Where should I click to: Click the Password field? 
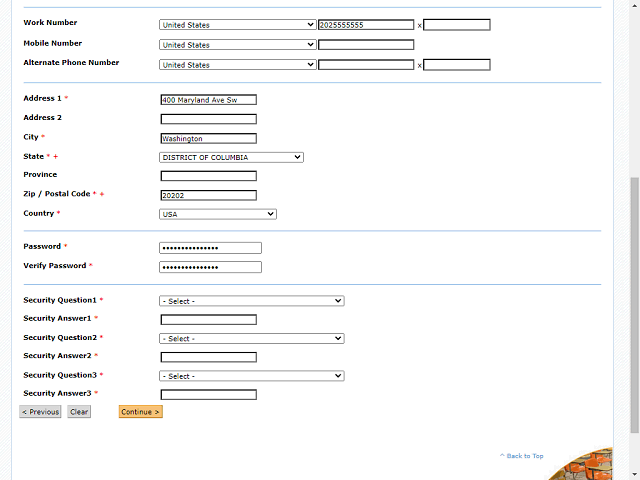pyautogui.click(x=211, y=248)
